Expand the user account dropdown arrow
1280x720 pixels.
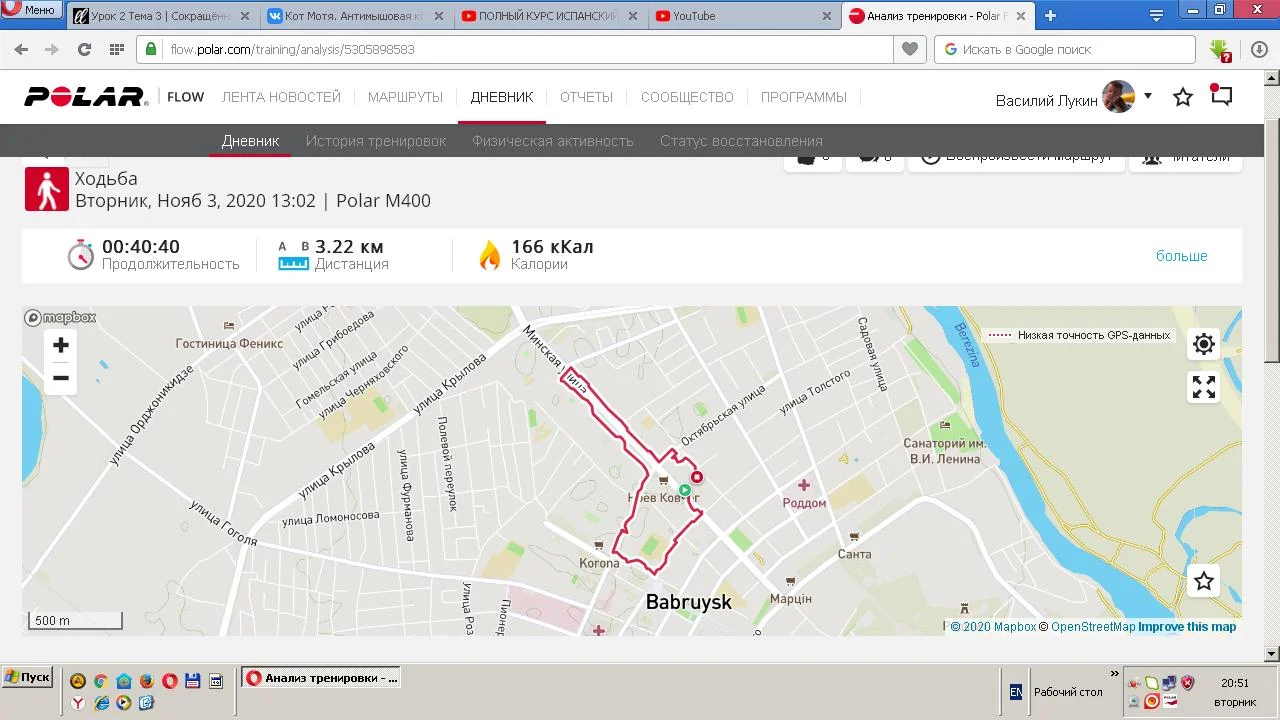[1148, 96]
